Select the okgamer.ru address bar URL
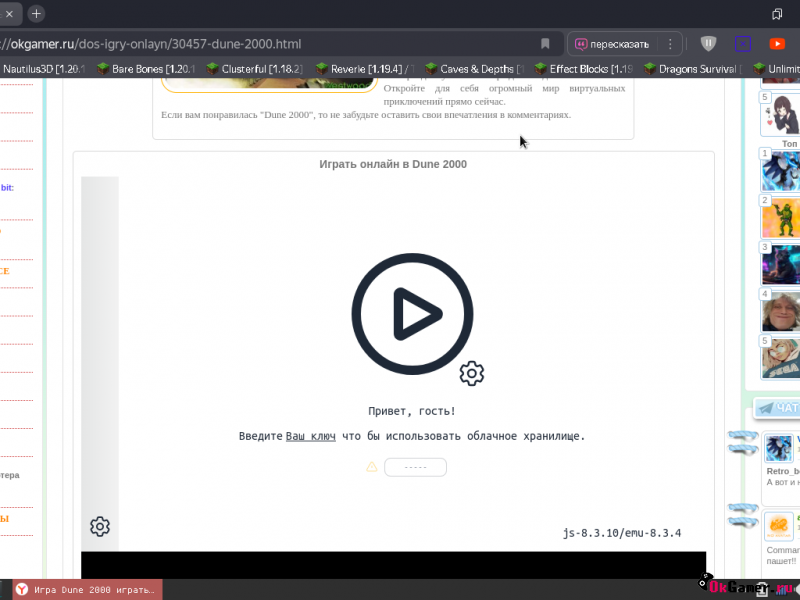The height and width of the screenshot is (600, 800). pos(151,44)
